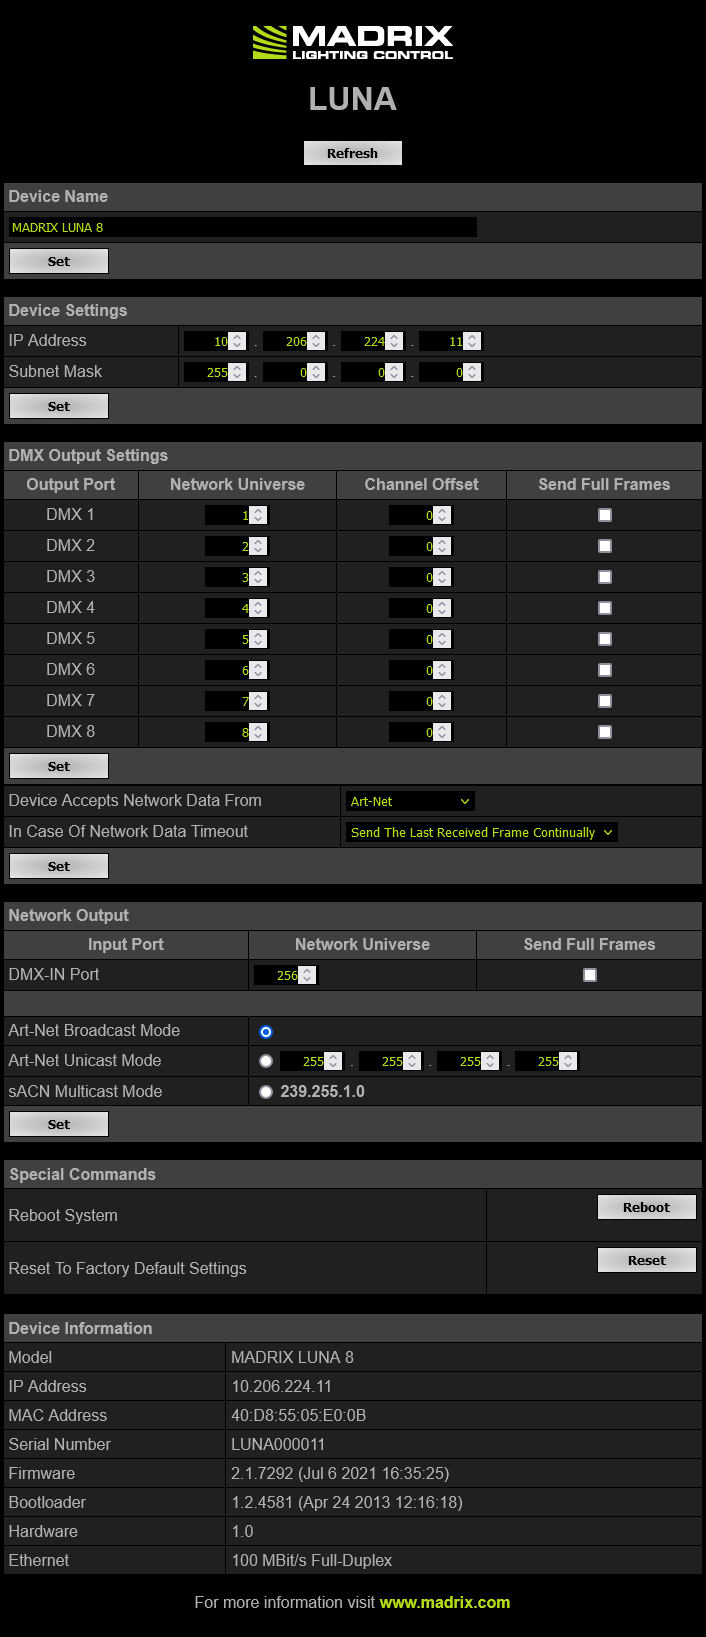The height and width of the screenshot is (1637, 706).
Task: Enable Send Full Frames for DMX 2
Action: 605,546
